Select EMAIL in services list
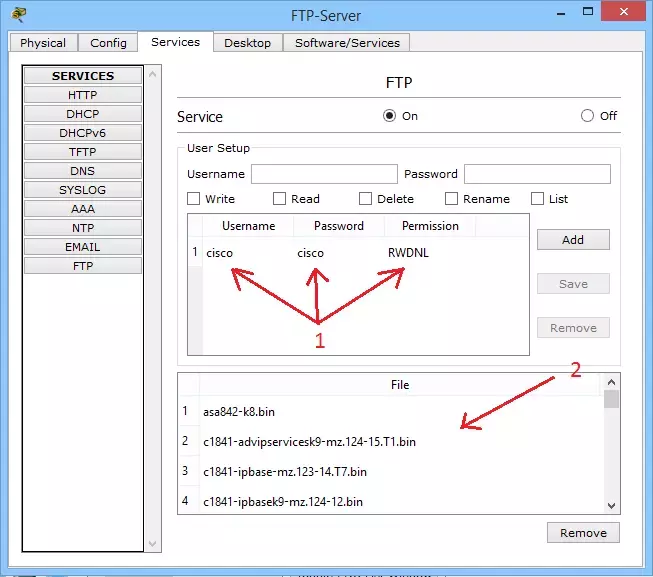 pyautogui.click(x=83, y=247)
